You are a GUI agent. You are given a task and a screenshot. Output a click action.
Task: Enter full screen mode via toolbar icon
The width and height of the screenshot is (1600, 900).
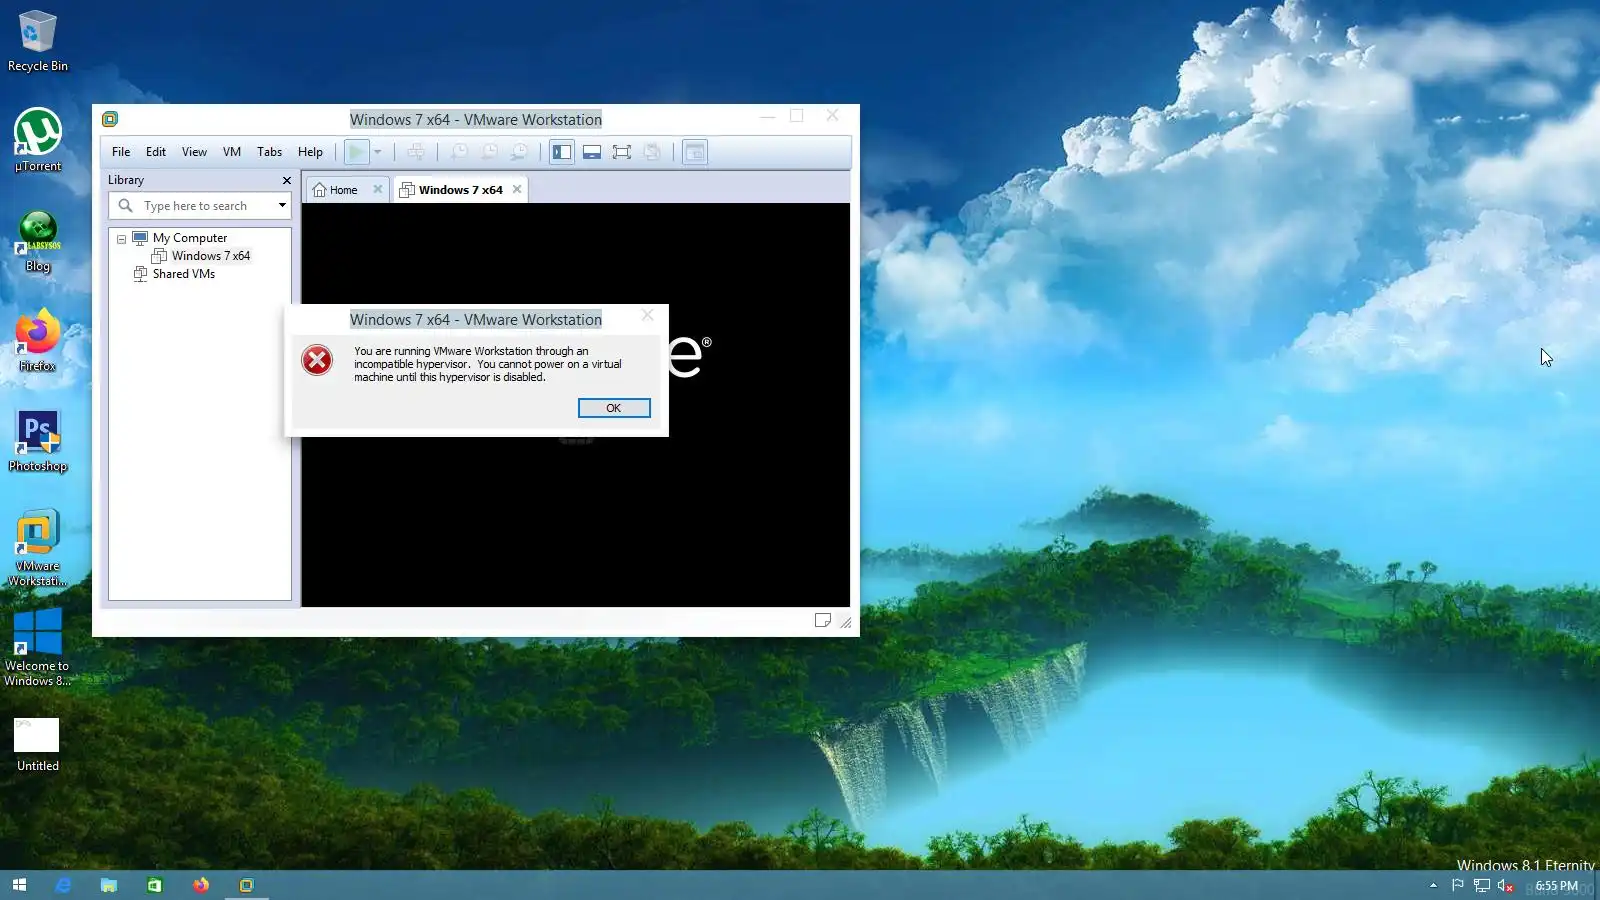click(x=622, y=152)
